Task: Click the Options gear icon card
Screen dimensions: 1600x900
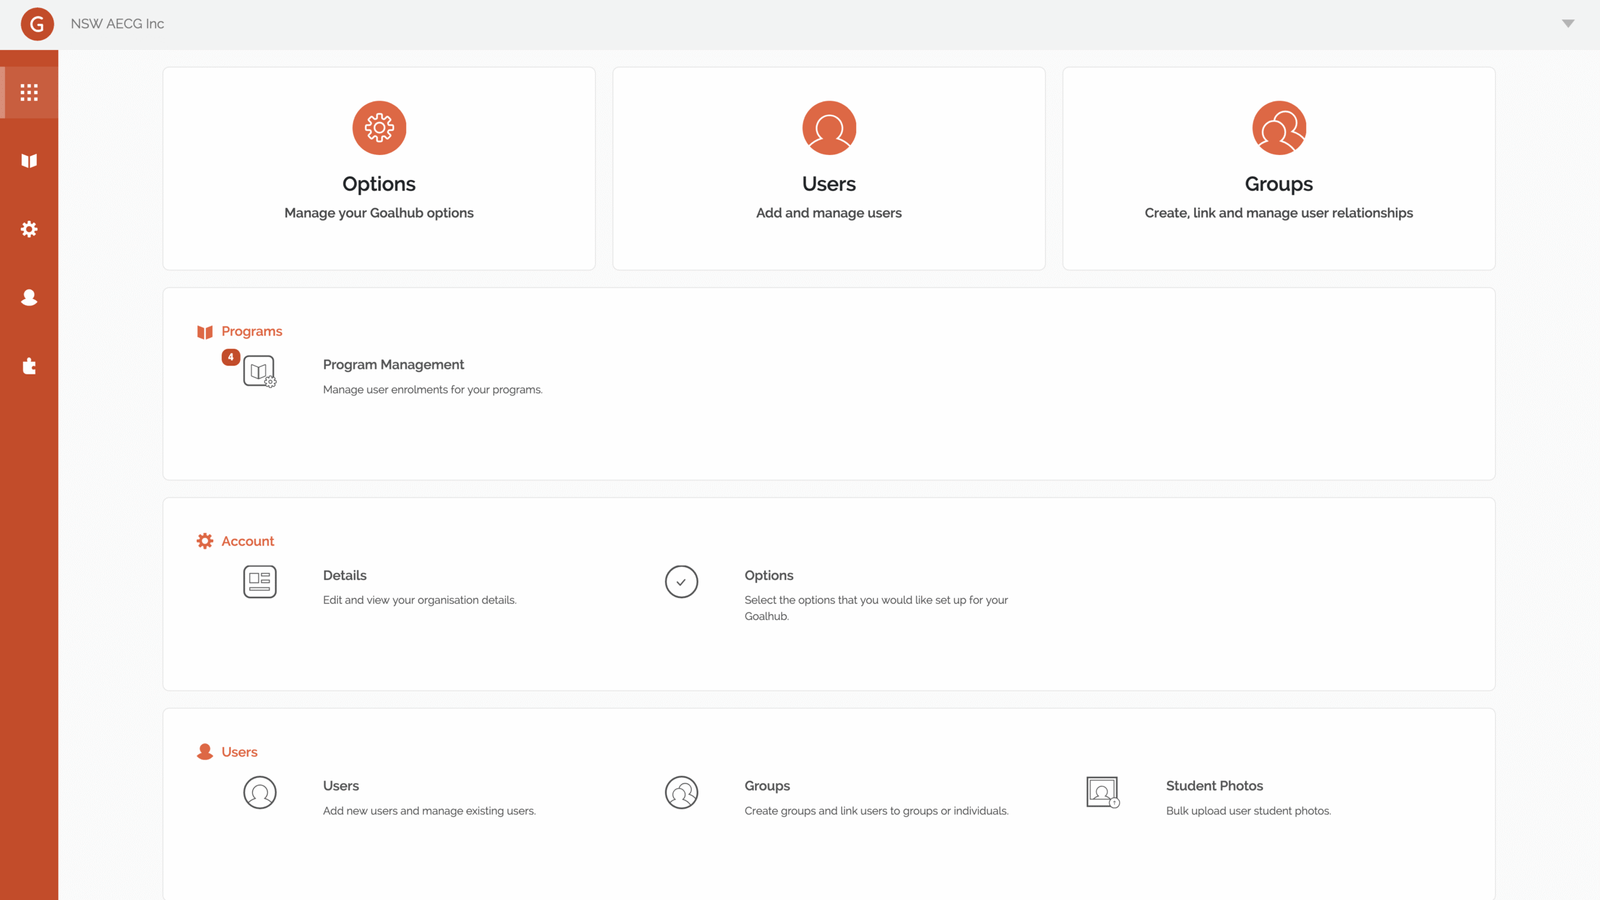Action: 379,128
